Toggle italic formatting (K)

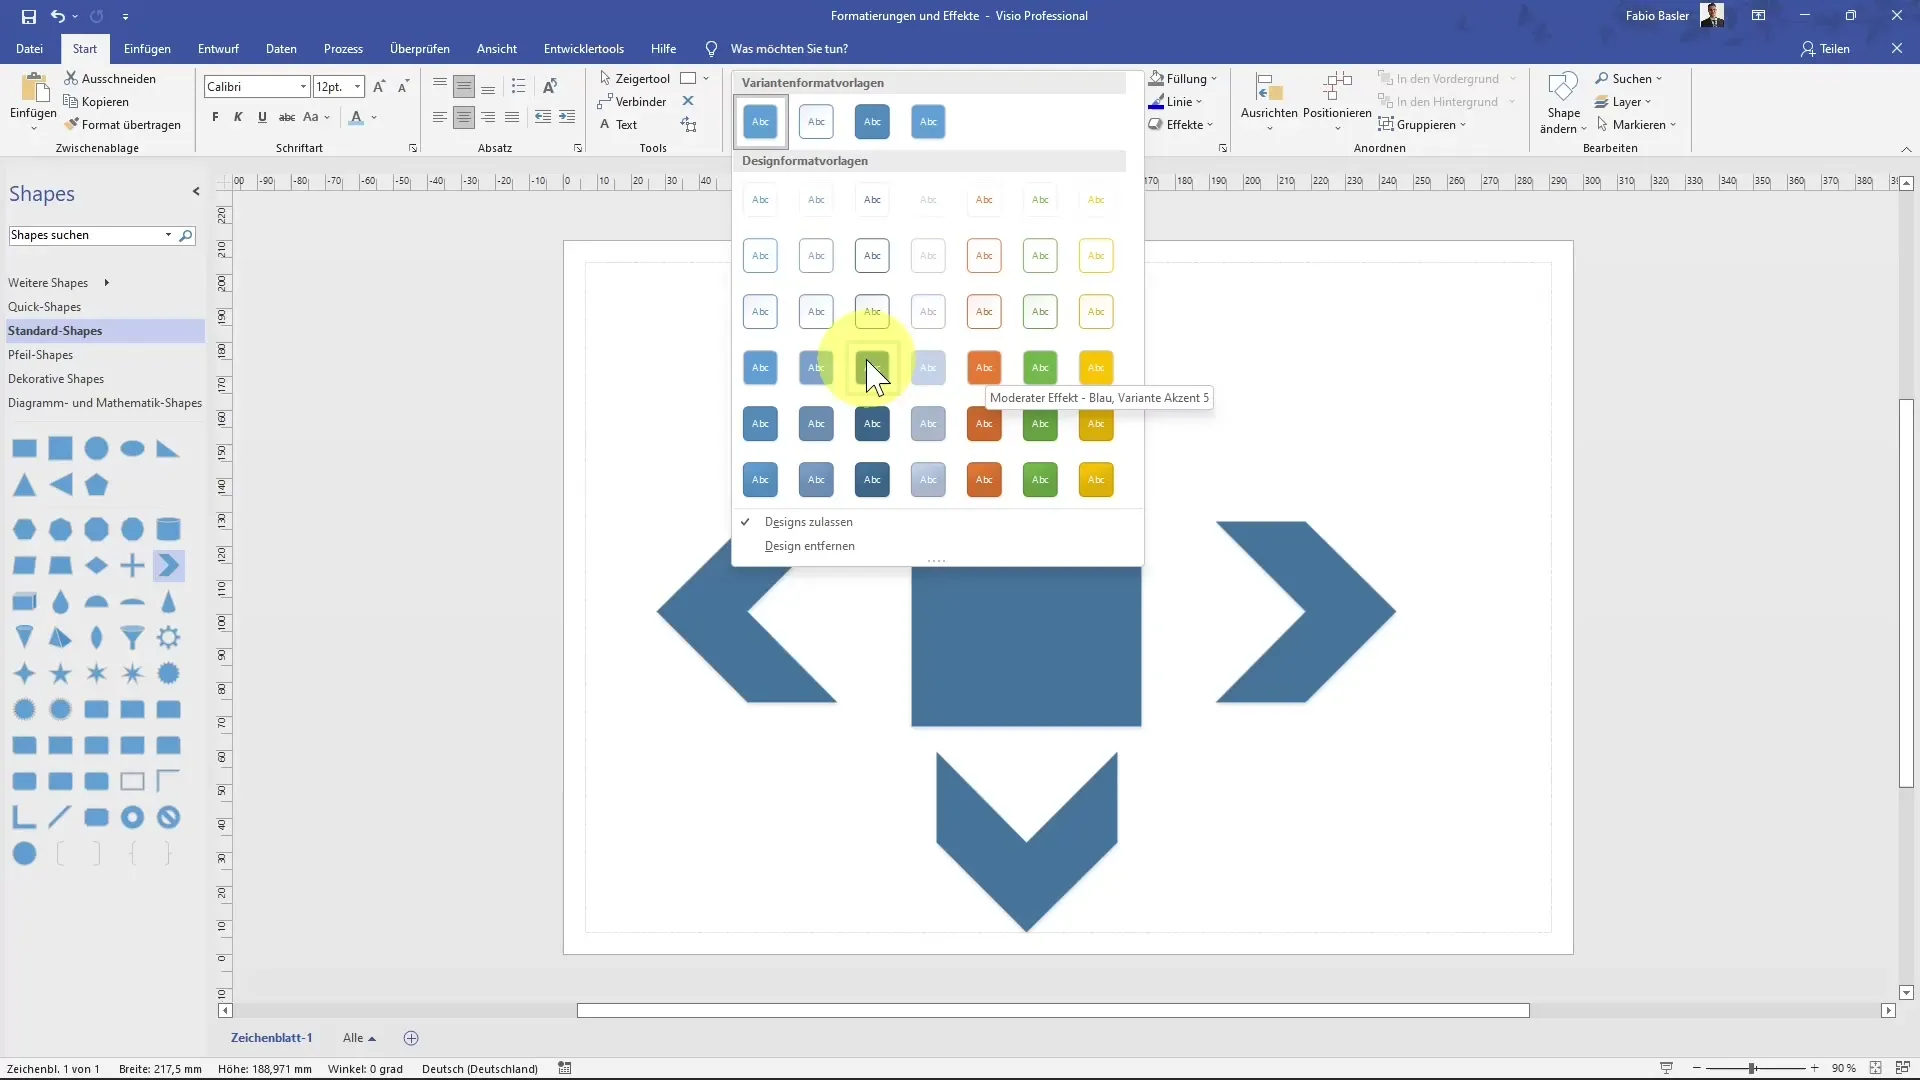click(x=238, y=117)
